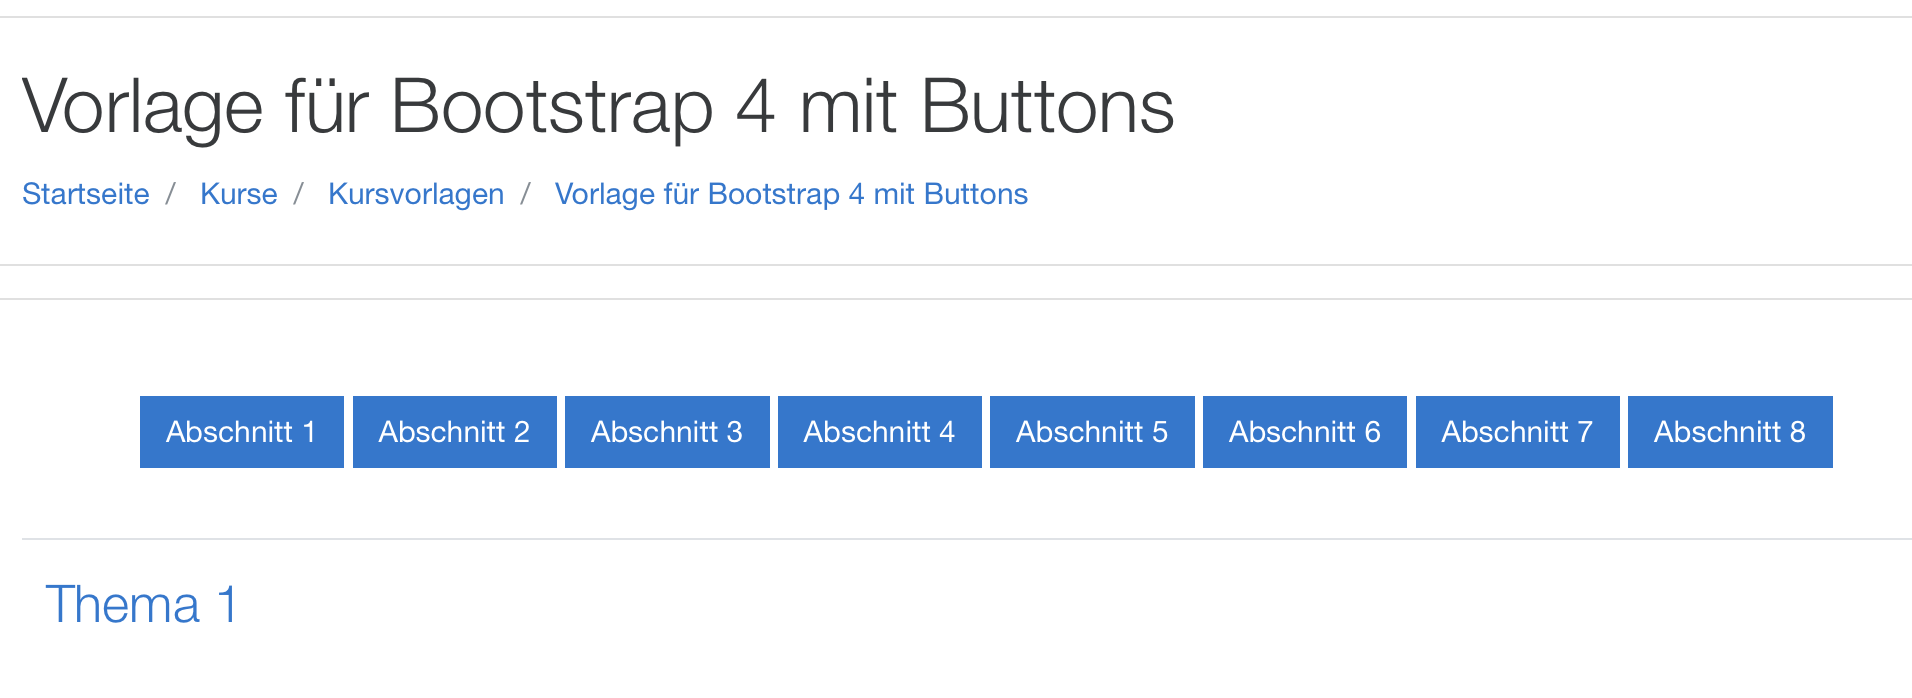Image resolution: width=1912 pixels, height=698 pixels.
Task: Go to Kurse in the breadcrumb
Action: tap(238, 194)
